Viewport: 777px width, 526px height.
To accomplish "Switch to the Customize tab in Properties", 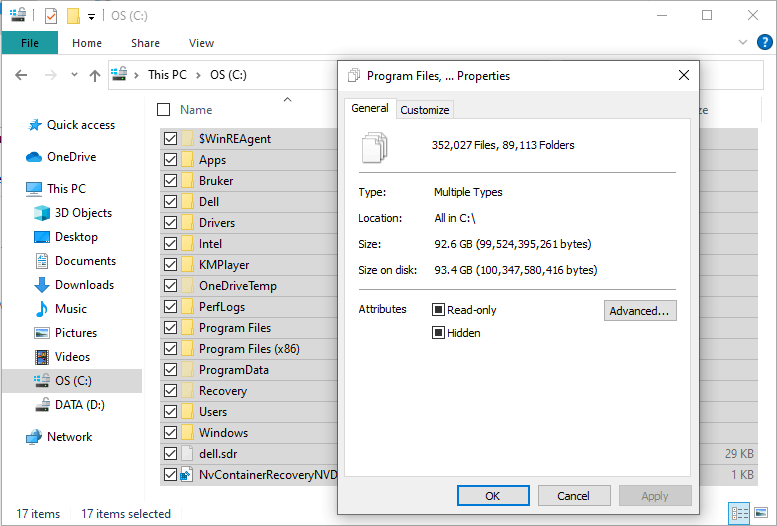I will (425, 110).
